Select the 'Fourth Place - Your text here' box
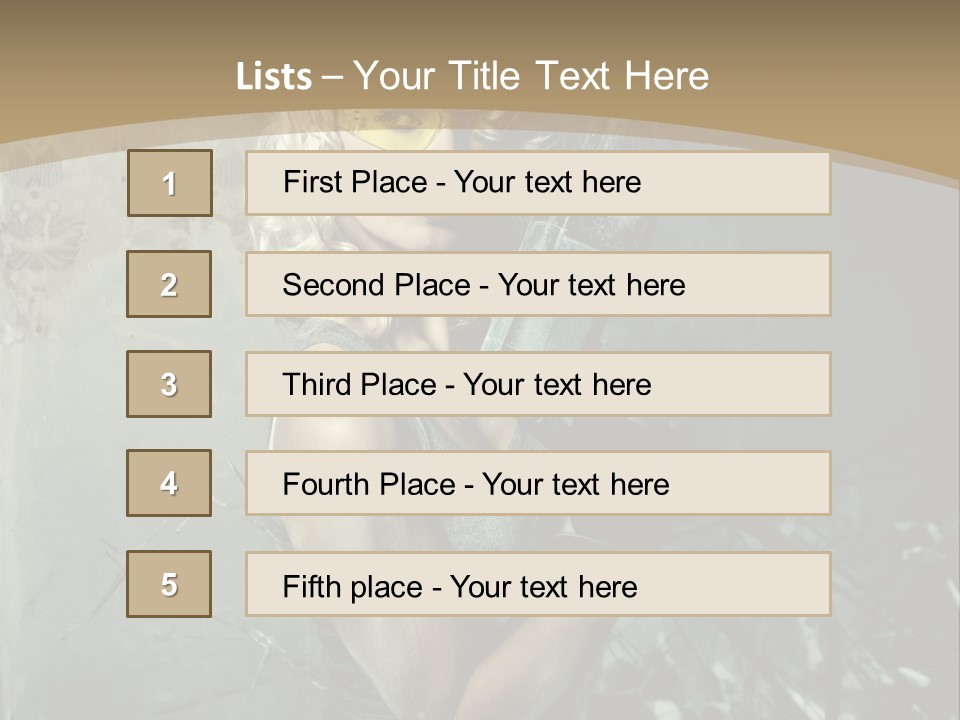The width and height of the screenshot is (960, 720). pos(538,484)
